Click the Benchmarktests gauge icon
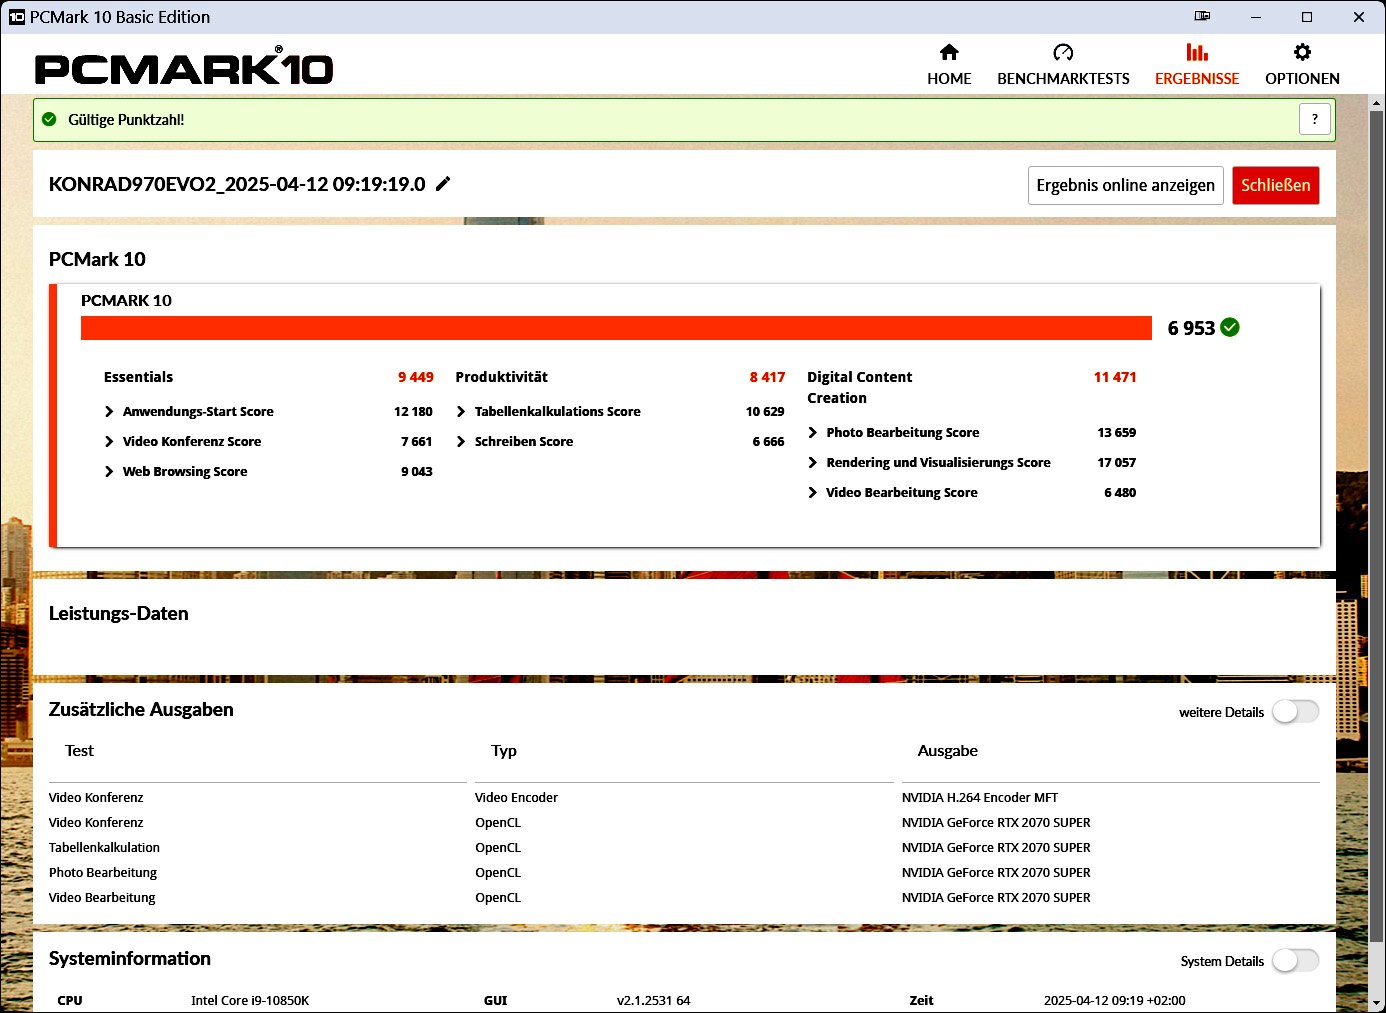 [1063, 52]
